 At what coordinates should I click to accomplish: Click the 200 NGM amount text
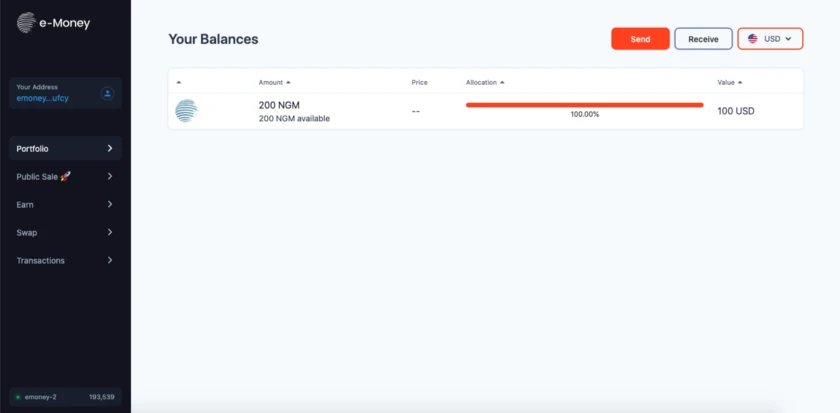pos(279,106)
